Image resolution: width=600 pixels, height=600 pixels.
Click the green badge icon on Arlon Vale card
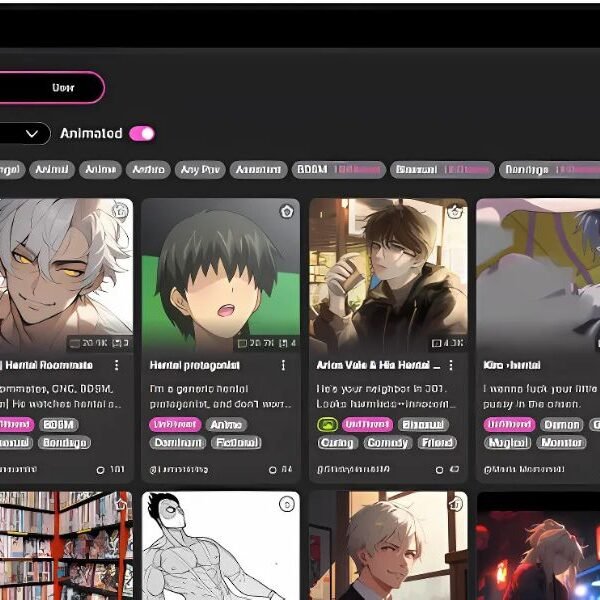[326, 424]
